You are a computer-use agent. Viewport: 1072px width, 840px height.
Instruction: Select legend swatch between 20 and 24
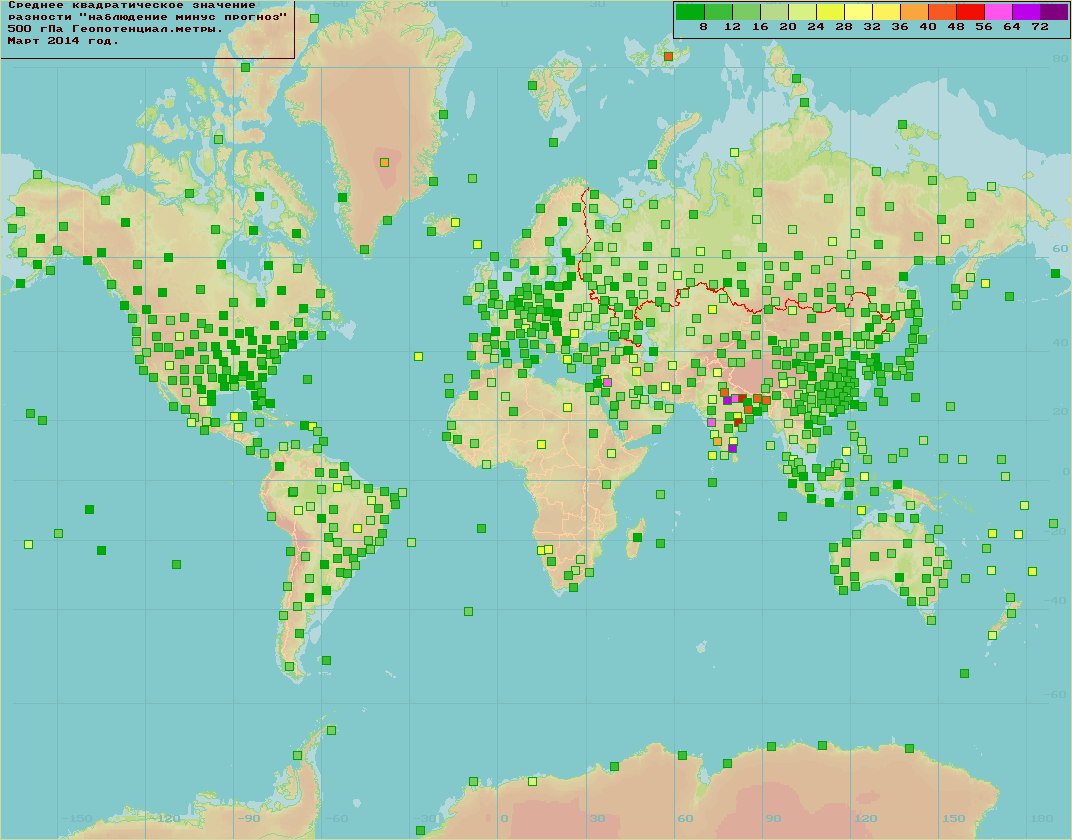(x=802, y=12)
